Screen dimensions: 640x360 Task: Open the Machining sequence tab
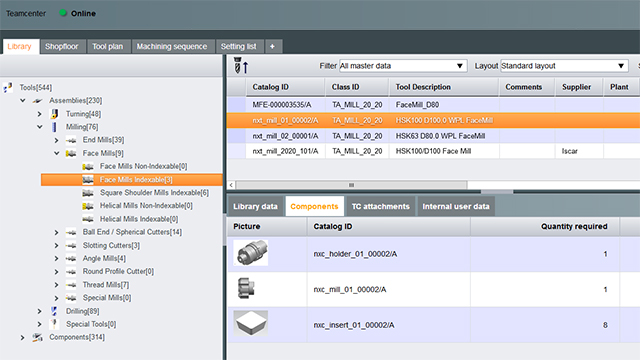click(172, 47)
